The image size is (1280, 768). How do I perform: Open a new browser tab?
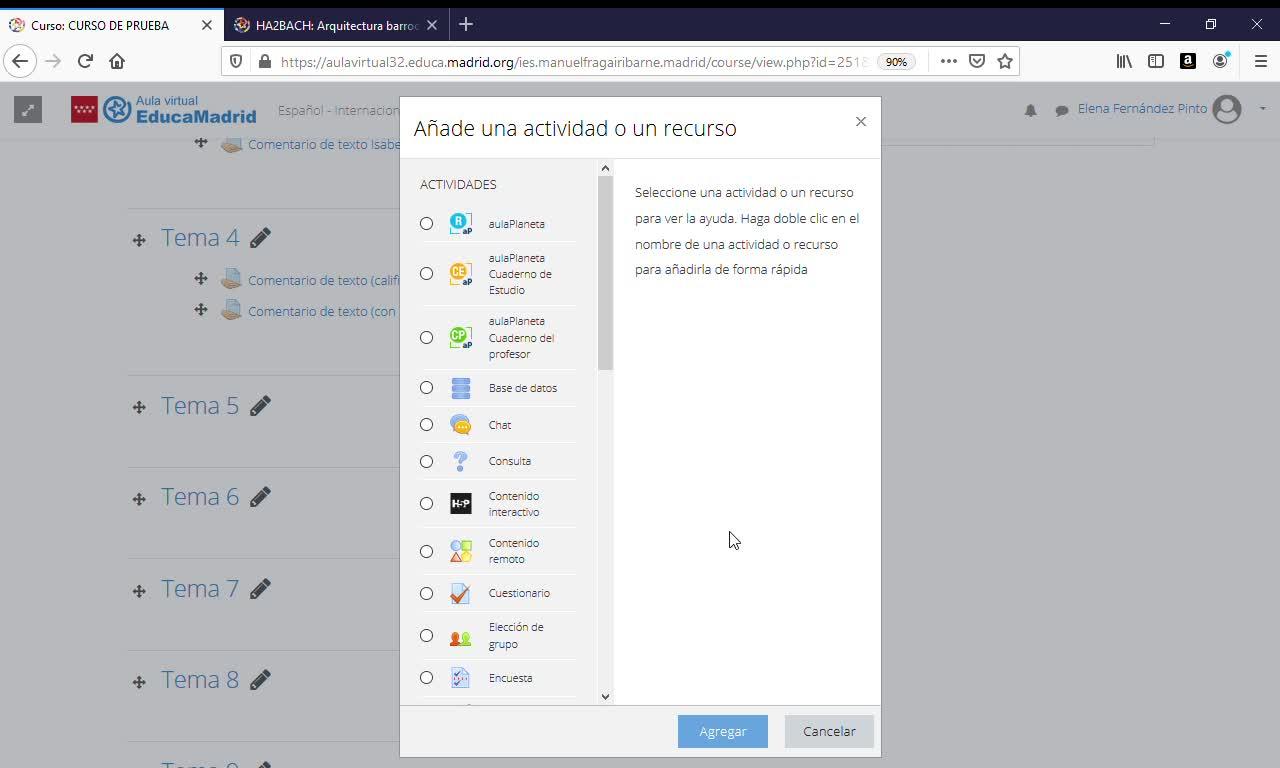tap(466, 25)
